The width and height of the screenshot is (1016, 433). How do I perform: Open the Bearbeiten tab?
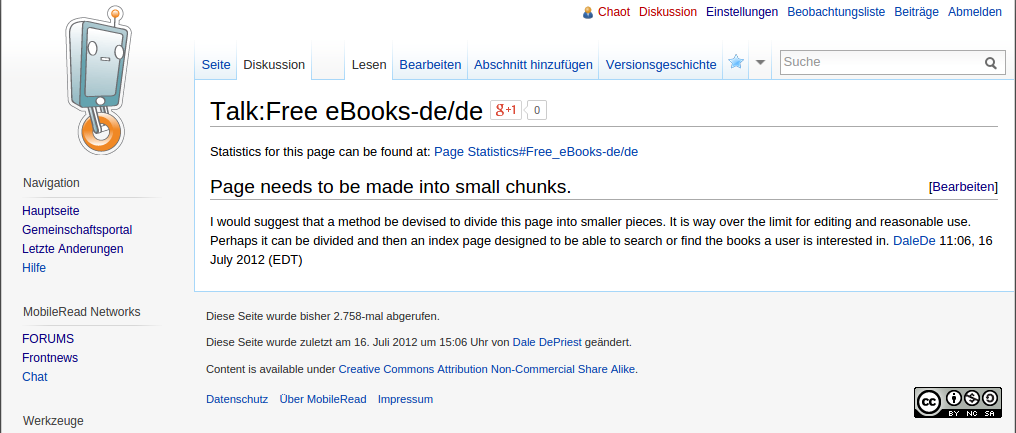pyautogui.click(x=430, y=65)
